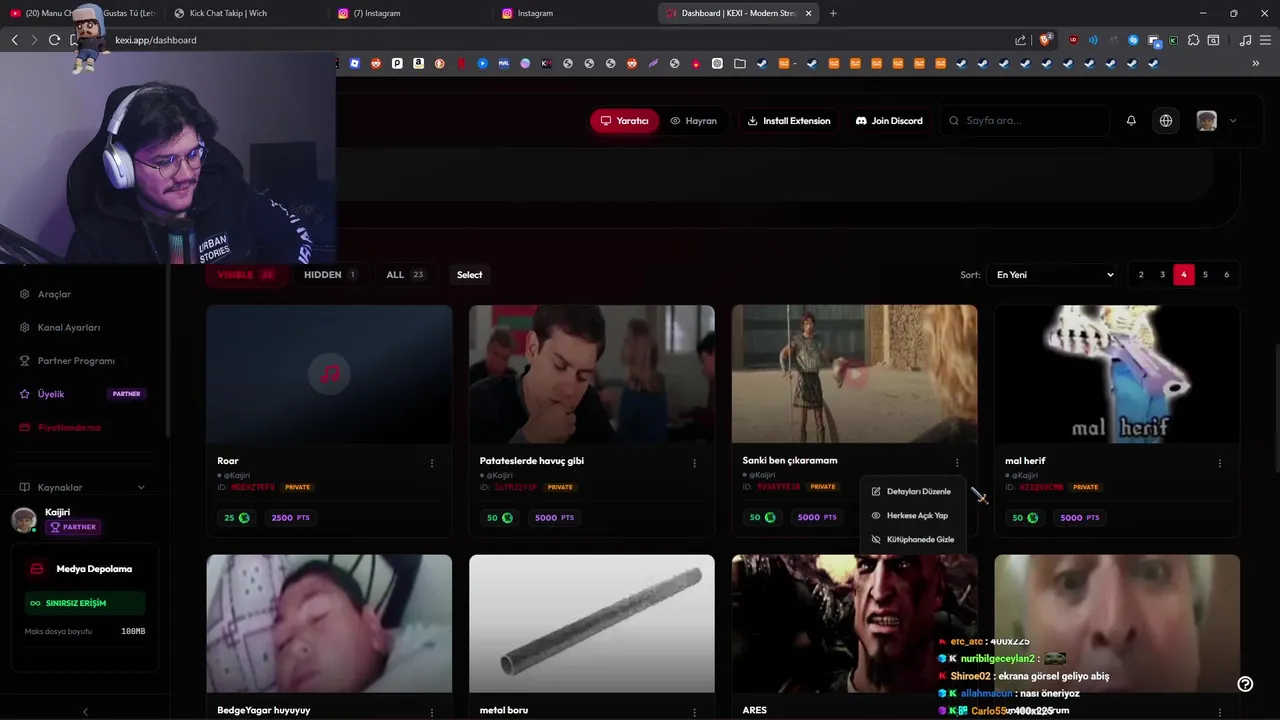Open a new browser tab
Screen dimensions: 1280x720
[833, 13]
